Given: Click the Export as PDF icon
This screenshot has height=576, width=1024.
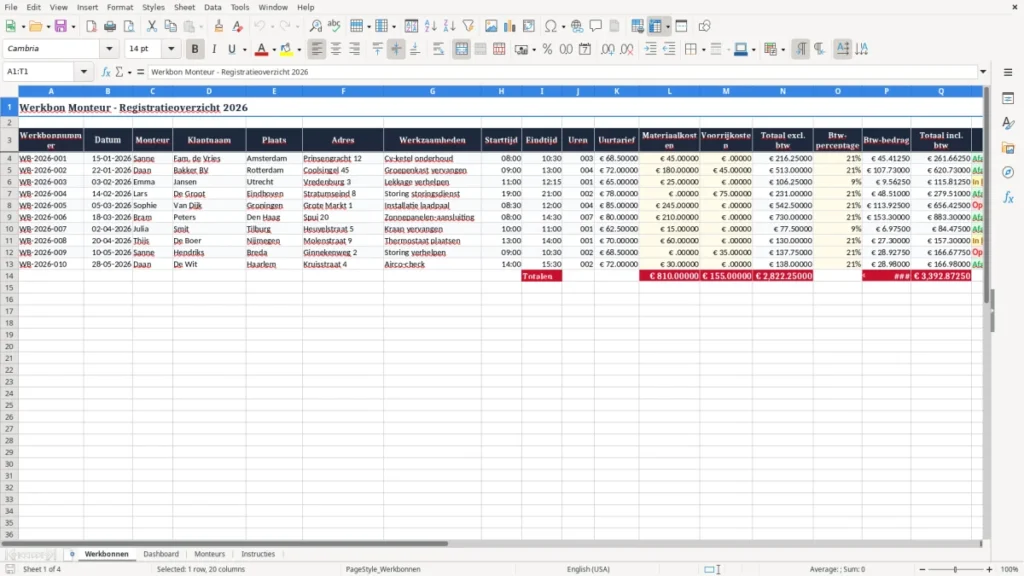Looking at the screenshot, I should point(91,26).
